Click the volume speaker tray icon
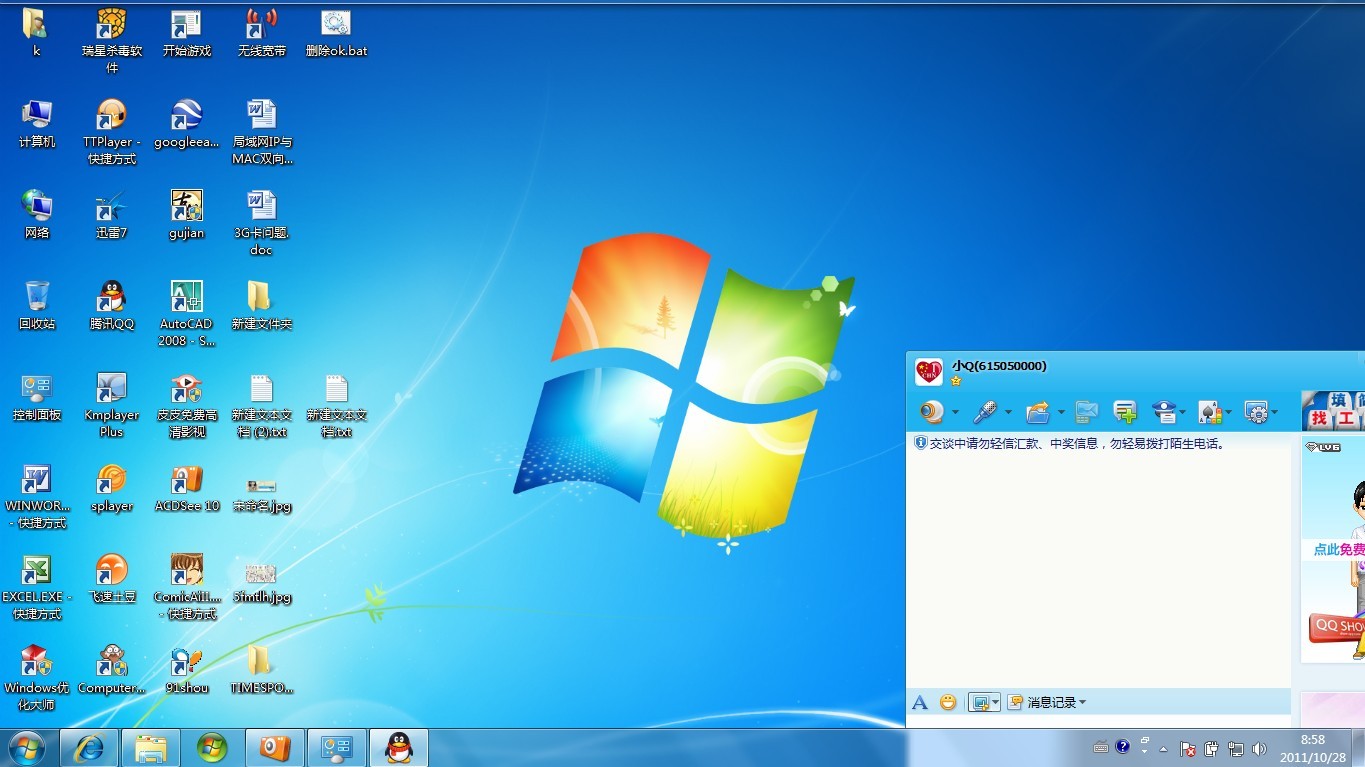Viewport: 1365px width, 767px height. tap(1259, 749)
